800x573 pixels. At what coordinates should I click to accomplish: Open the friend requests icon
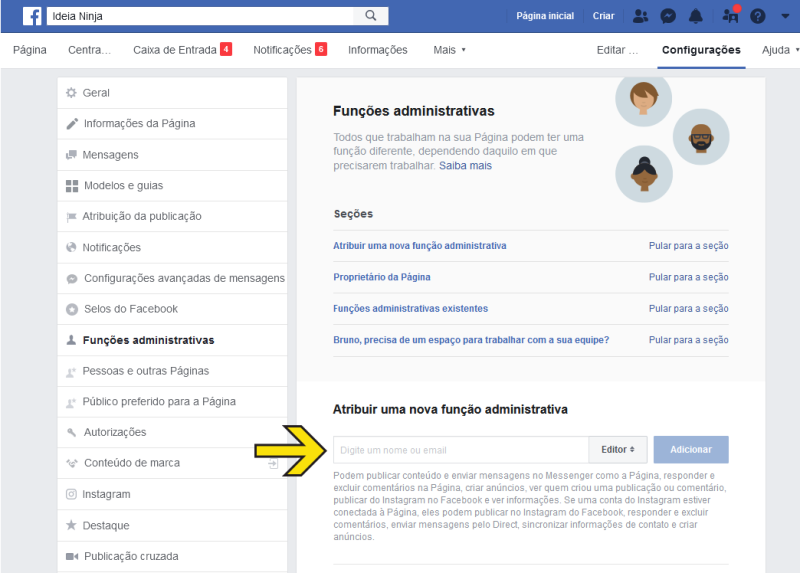point(641,16)
